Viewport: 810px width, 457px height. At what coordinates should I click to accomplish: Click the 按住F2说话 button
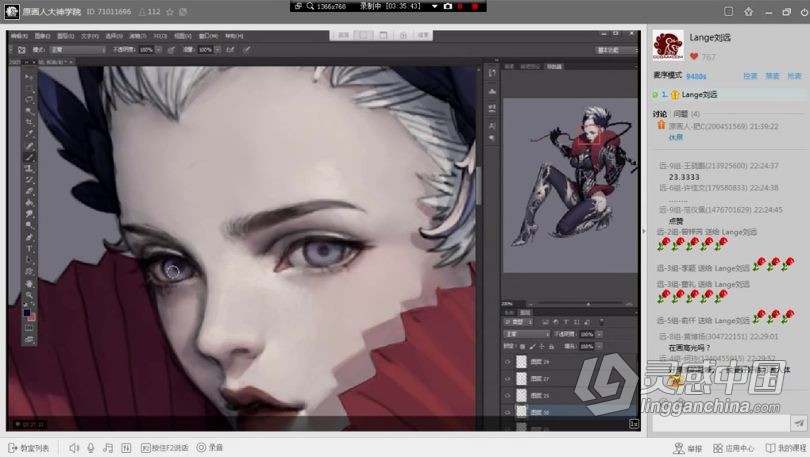click(165, 448)
